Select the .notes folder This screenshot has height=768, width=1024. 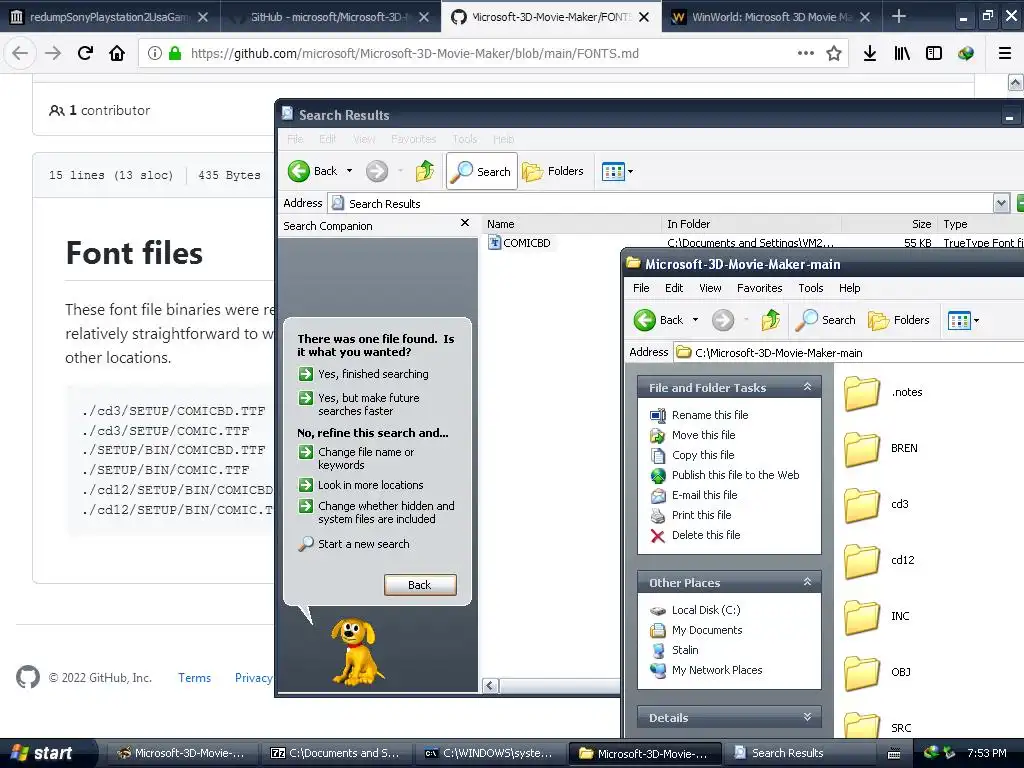pyautogui.click(x=883, y=392)
